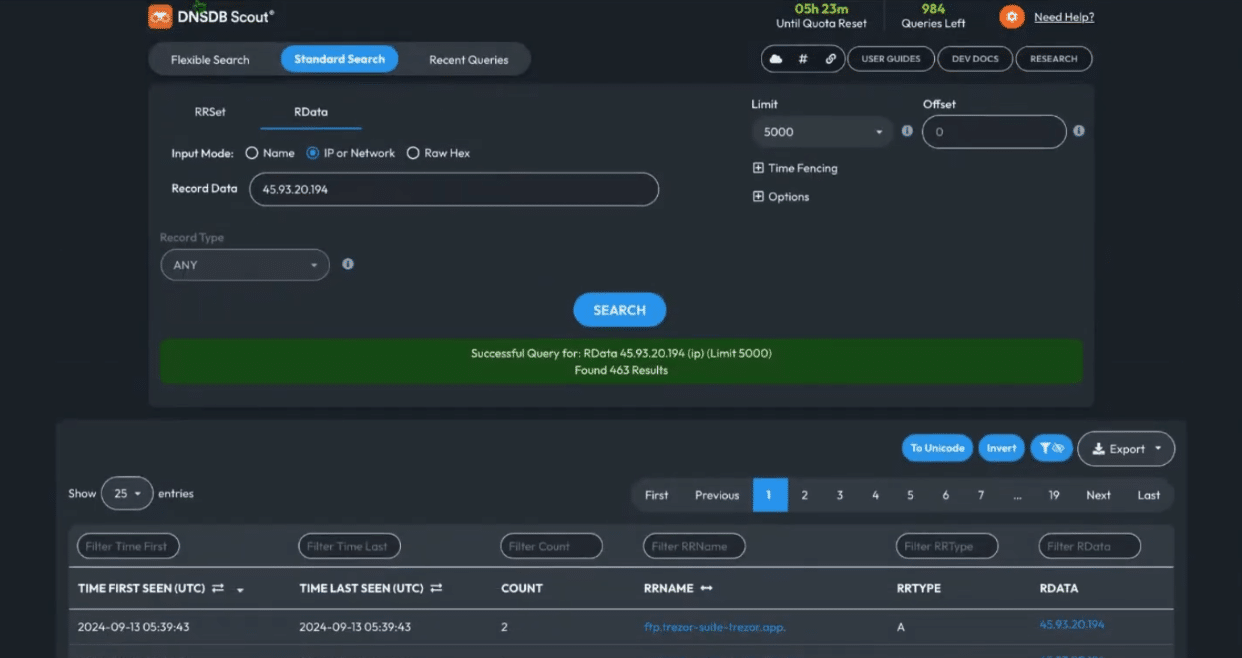
Task: Click the RDATA column header
Action: pyautogui.click(x=1059, y=588)
